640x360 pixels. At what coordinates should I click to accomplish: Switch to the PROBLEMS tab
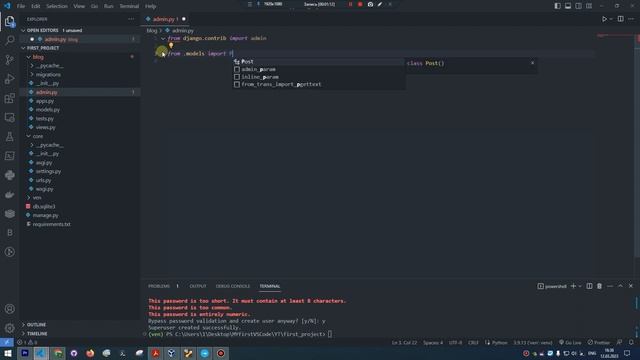(159, 286)
